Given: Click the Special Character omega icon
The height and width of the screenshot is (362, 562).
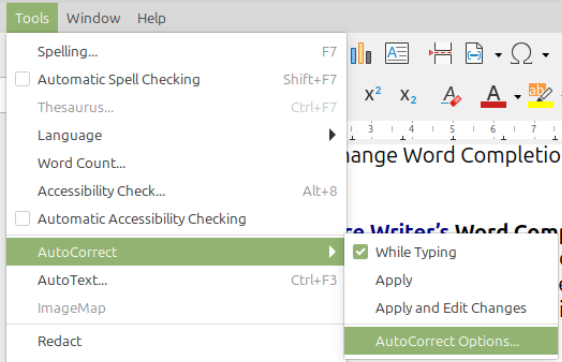Looking at the screenshot, I should (x=521, y=54).
